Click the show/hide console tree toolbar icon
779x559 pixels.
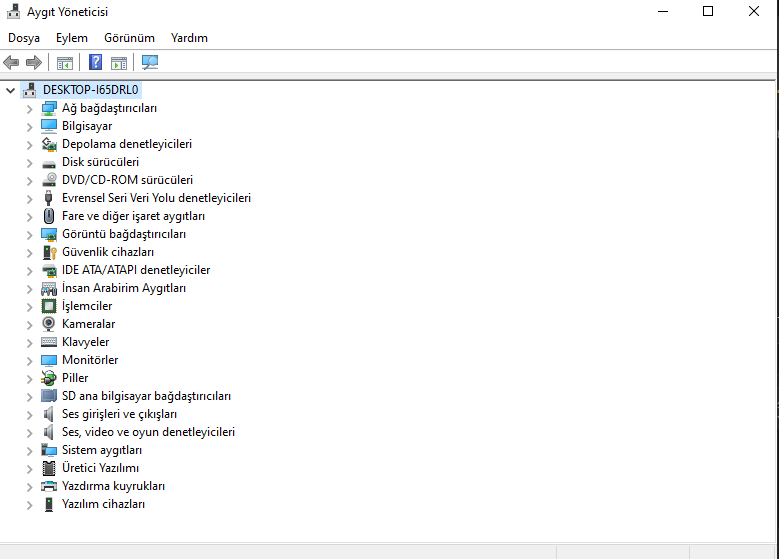(65, 63)
